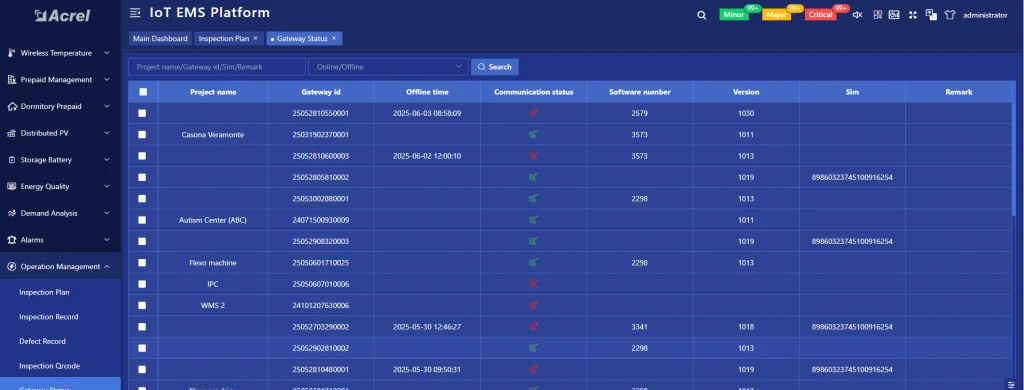Open the Online/Offline filter dropdown
Screen dimensions: 1024x390
tap(388, 67)
